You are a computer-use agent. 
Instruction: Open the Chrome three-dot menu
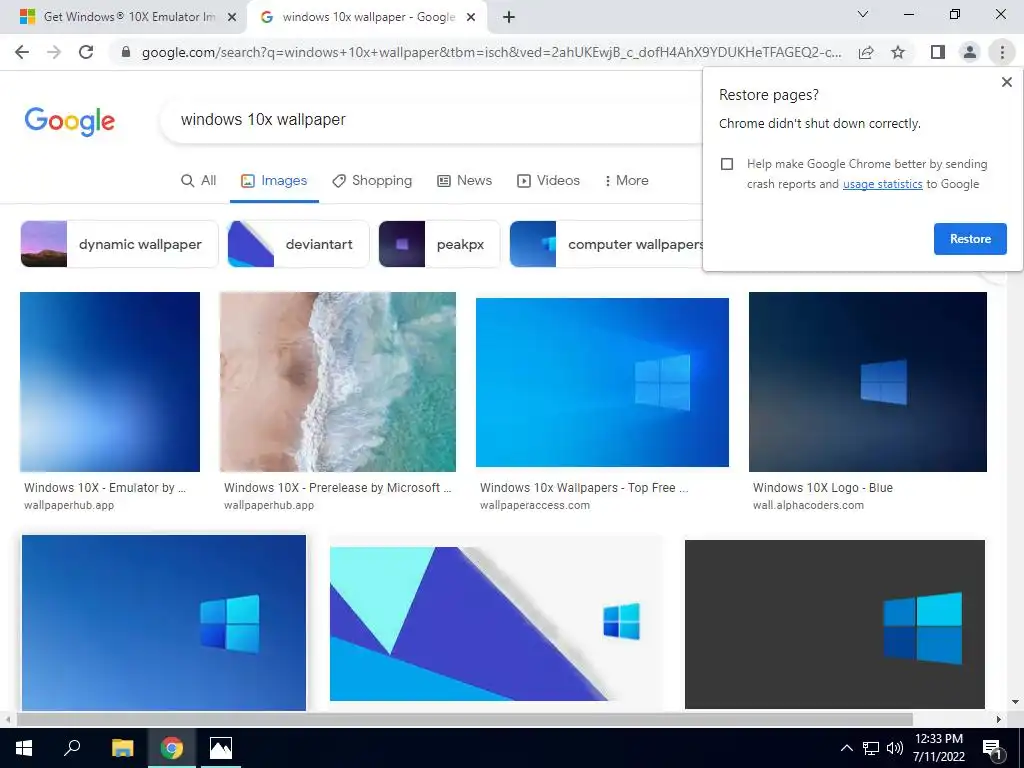click(x=1002, y=52)
